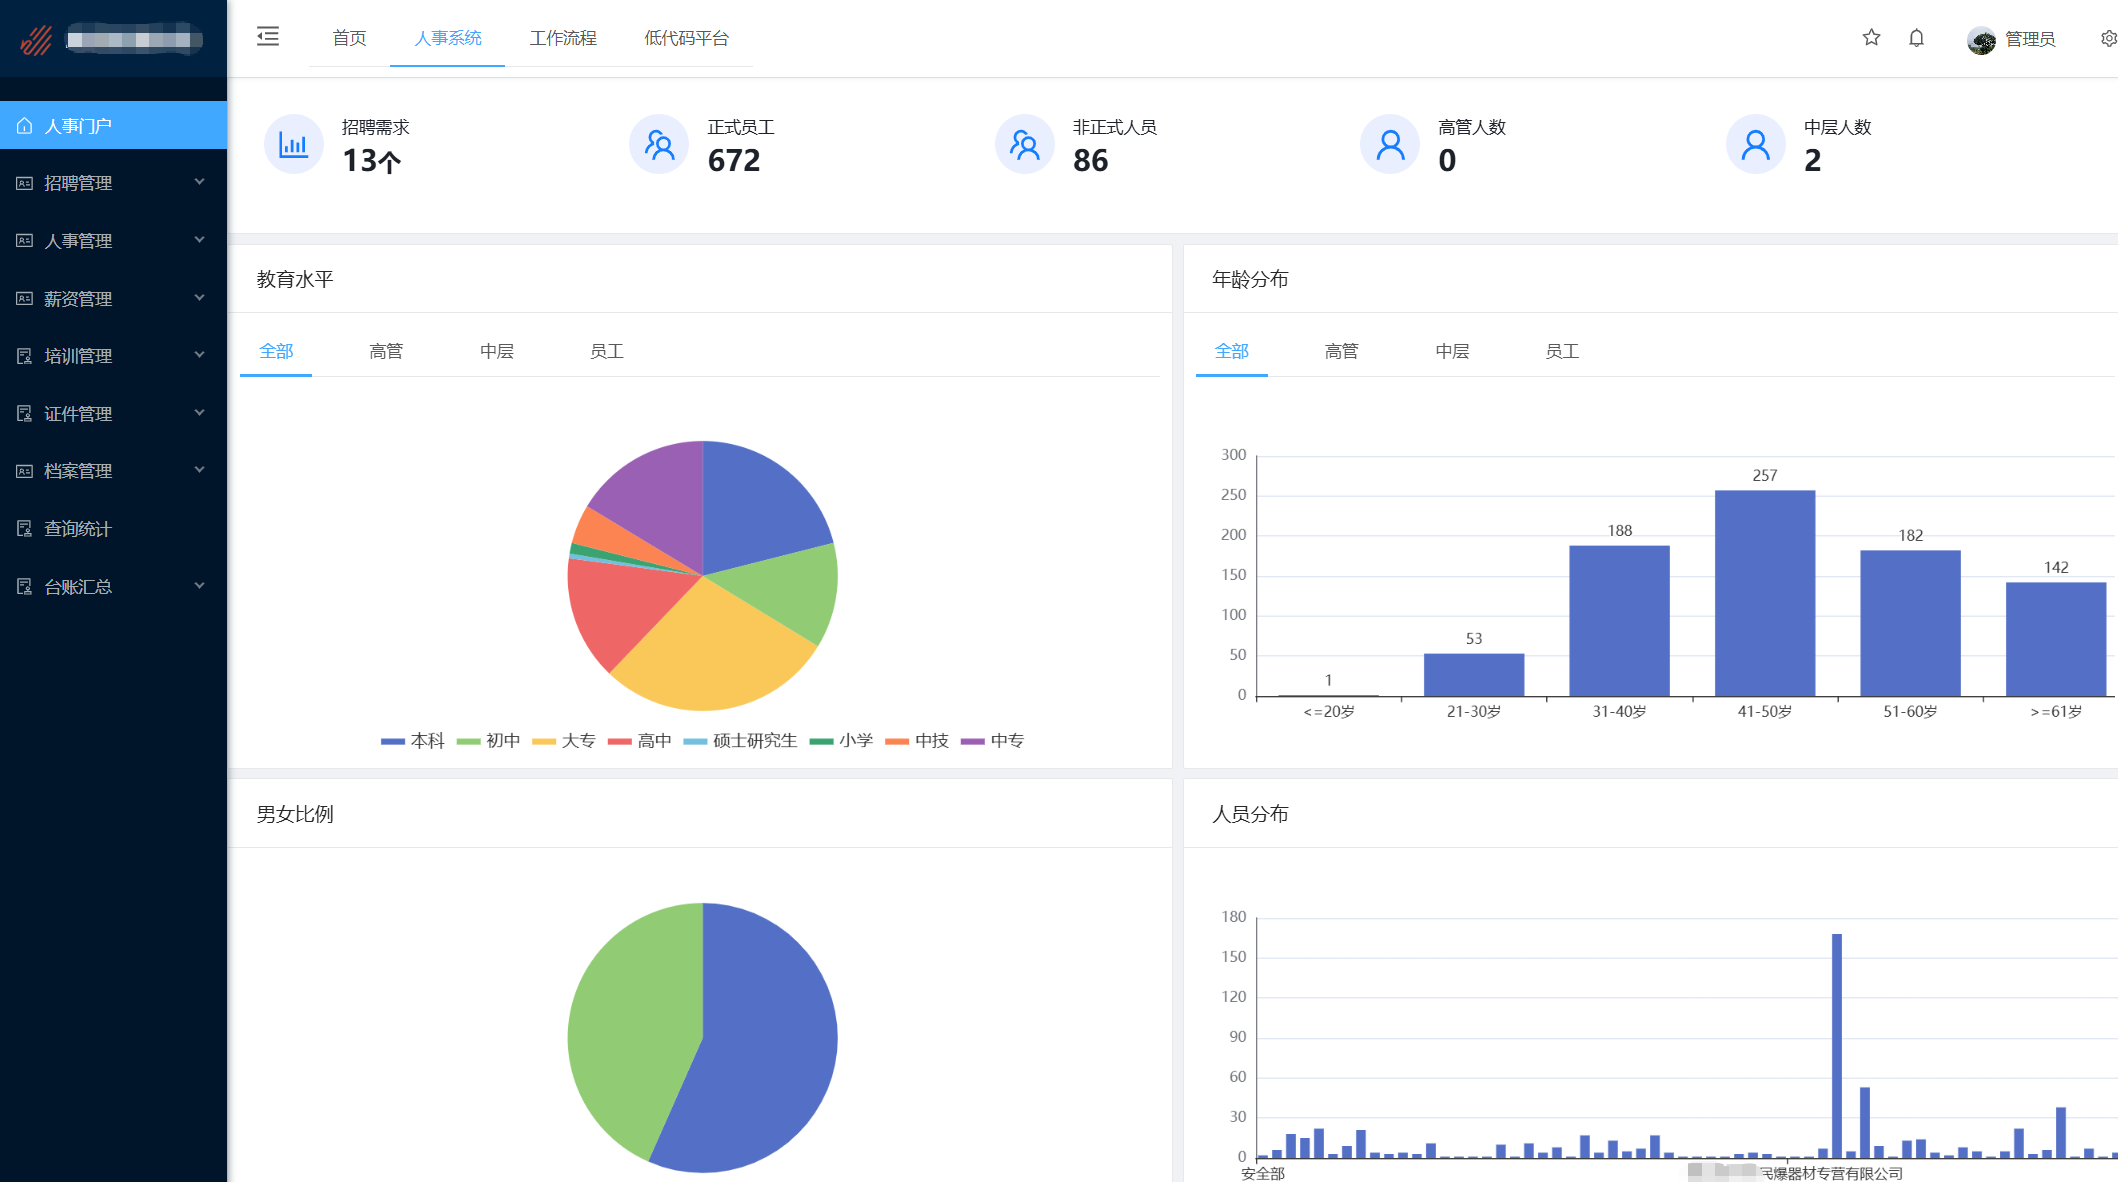This screenshot has height=1182, width=2118.
Task: Click the 正式员工 people icon
Action: (x=659, y=145)
